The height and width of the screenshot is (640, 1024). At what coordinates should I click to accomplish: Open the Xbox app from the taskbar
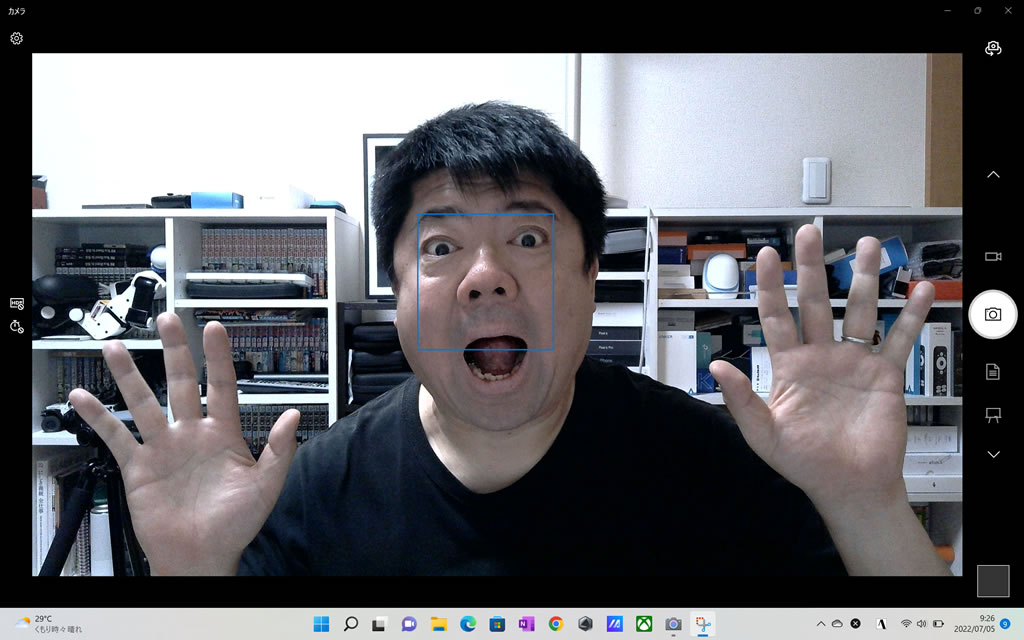point(644,624)
